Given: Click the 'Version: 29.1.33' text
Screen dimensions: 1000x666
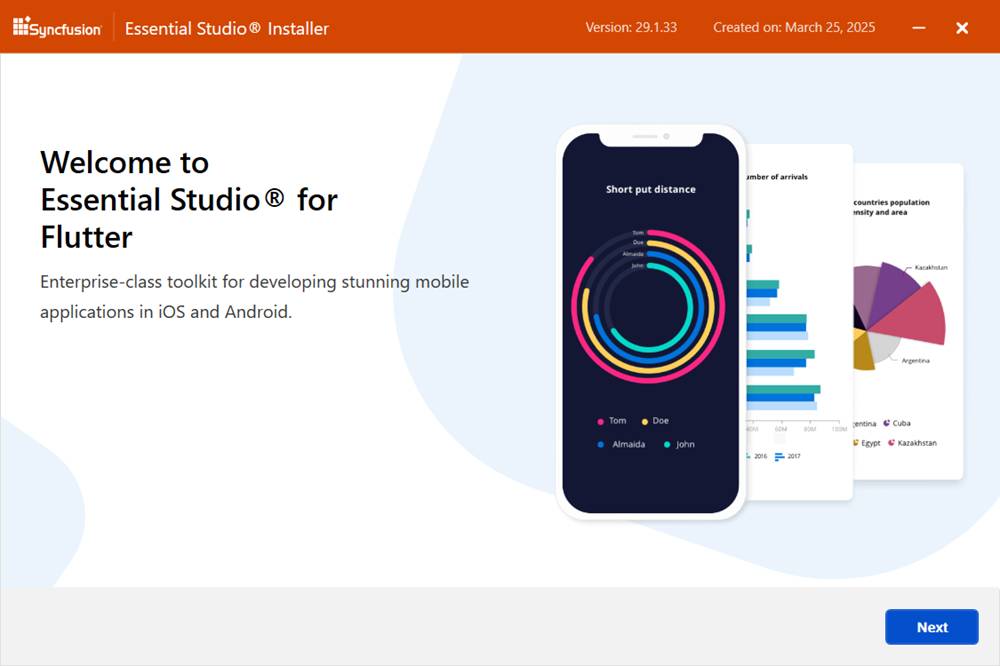Looking at the screenshot, I should [x=631, y=27].
